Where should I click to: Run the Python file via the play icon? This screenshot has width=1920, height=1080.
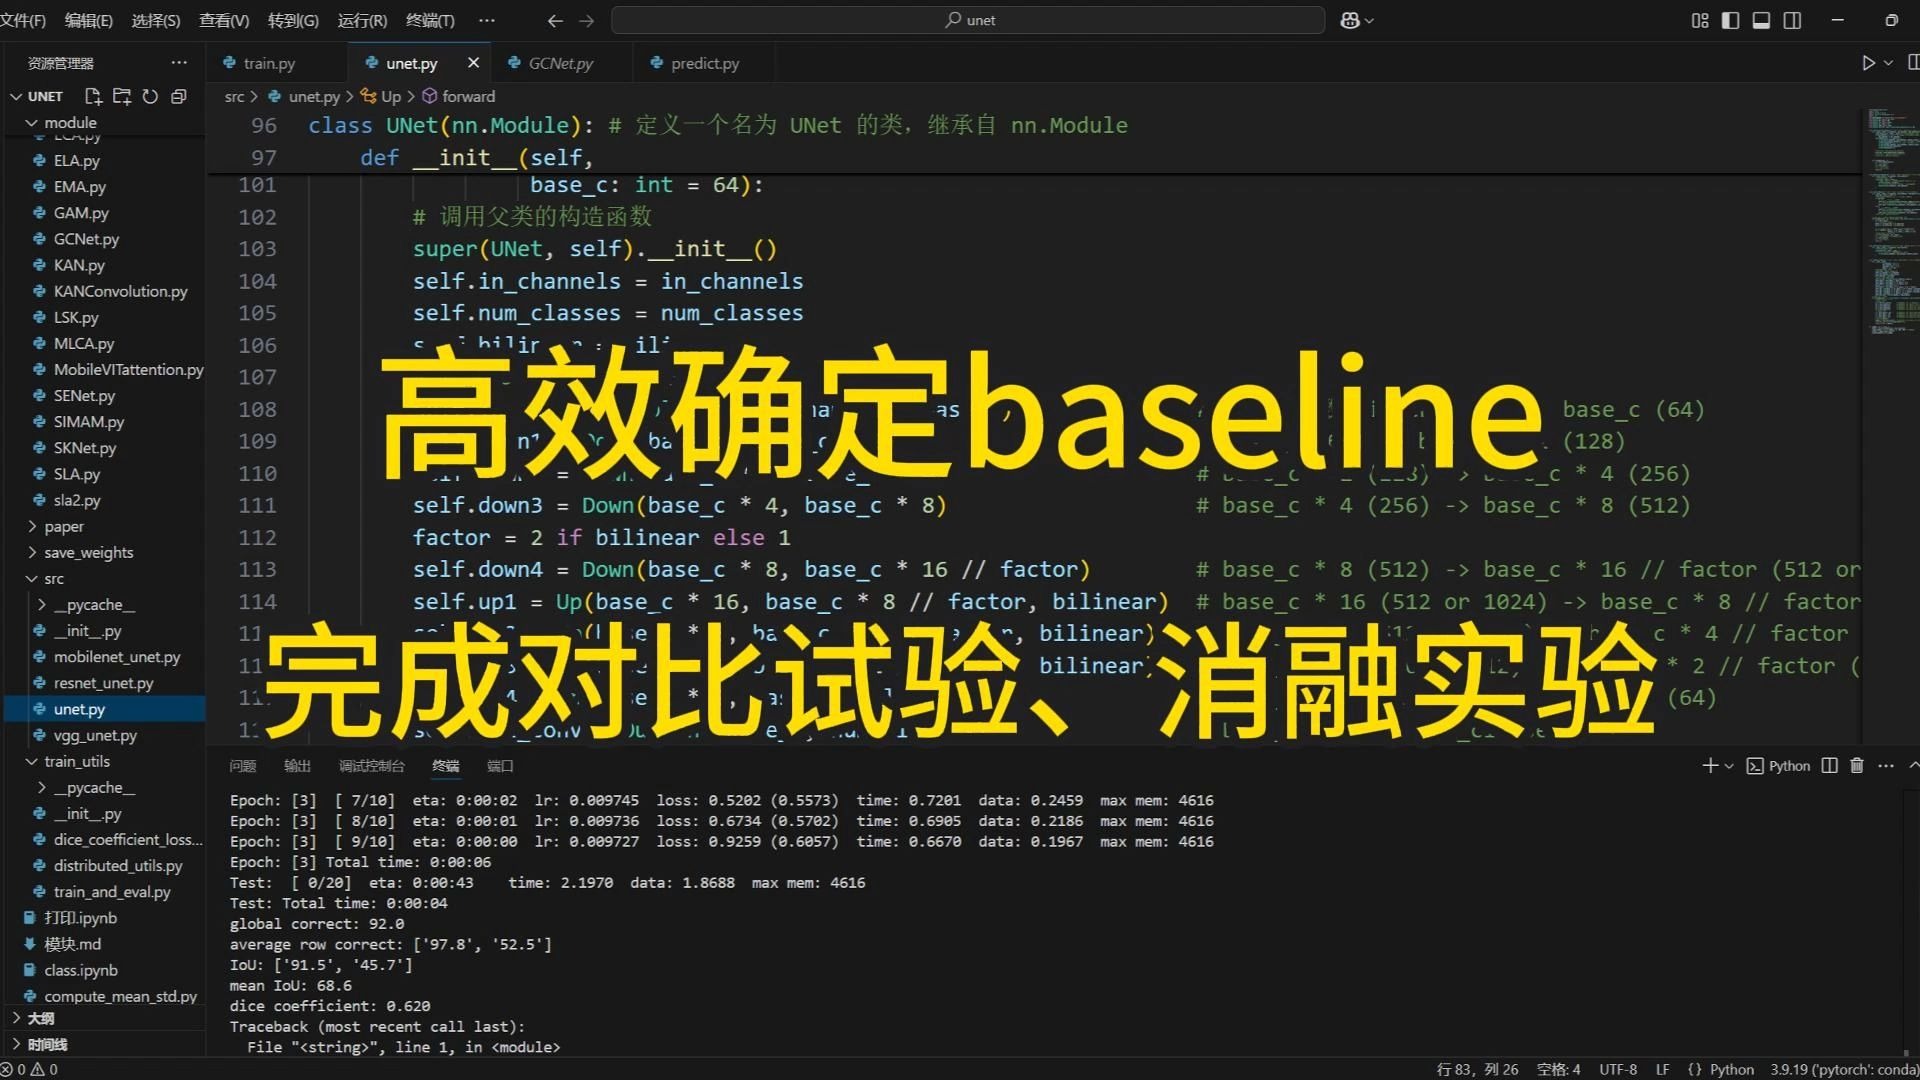tap(1868, 62)
